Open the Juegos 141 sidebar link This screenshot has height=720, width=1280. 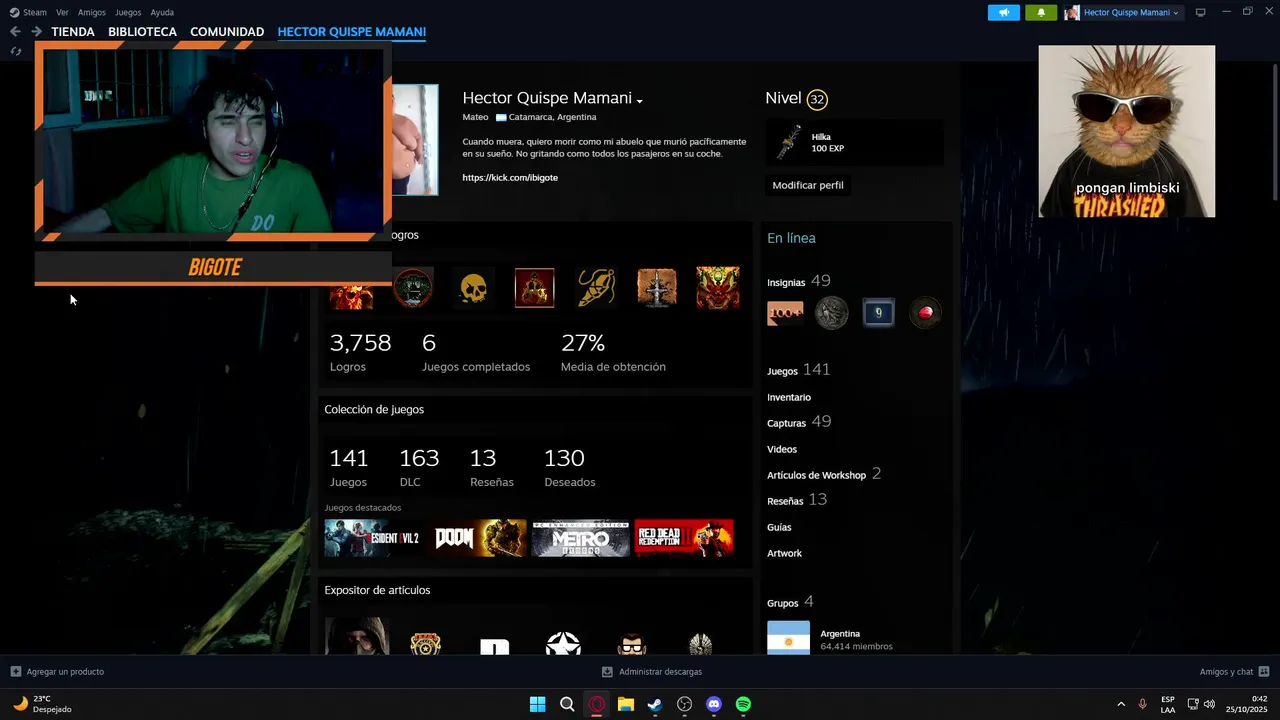[x=799, y=370]
